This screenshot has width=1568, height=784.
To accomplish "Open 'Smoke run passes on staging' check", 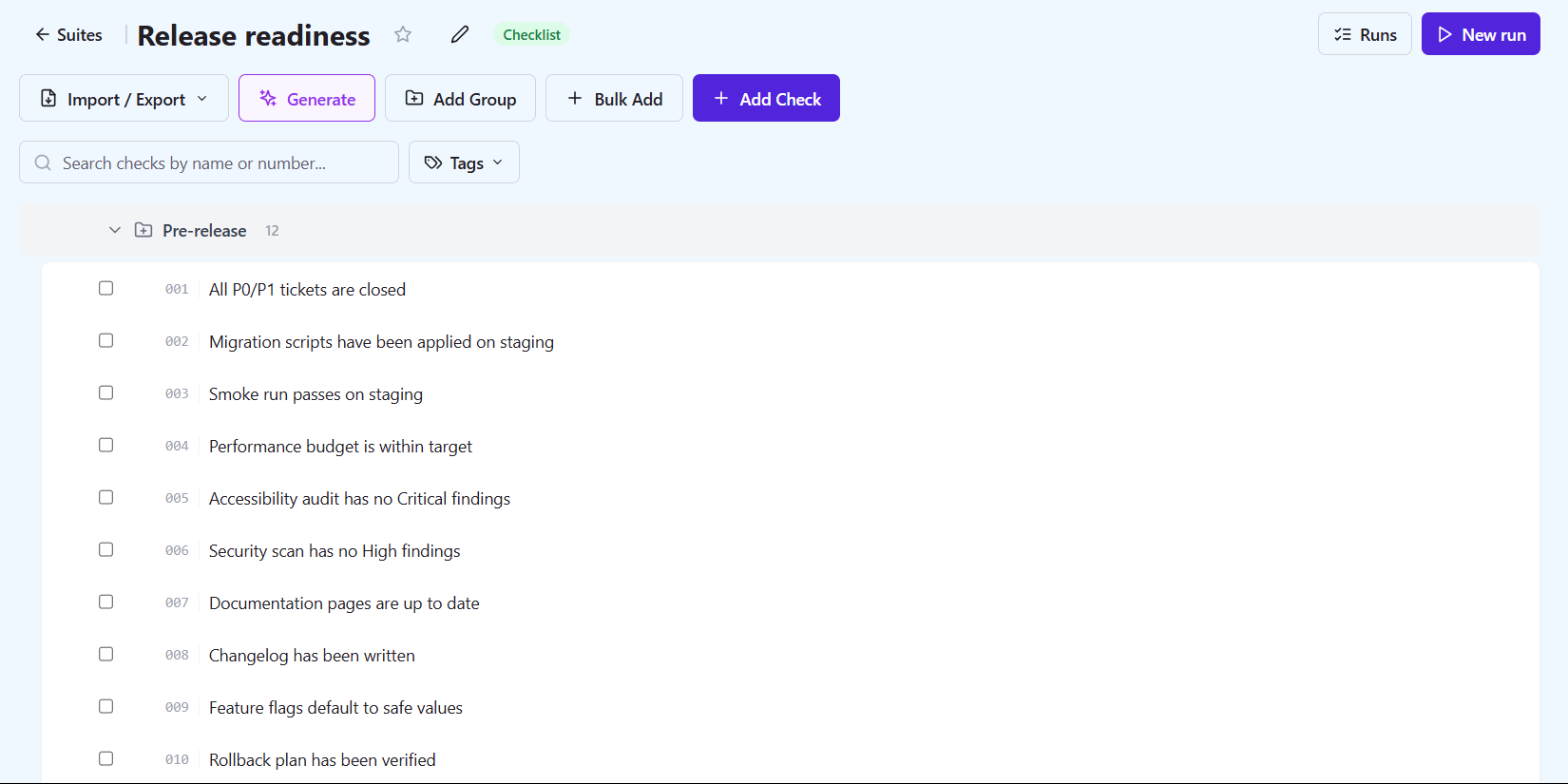I will 316,394.
